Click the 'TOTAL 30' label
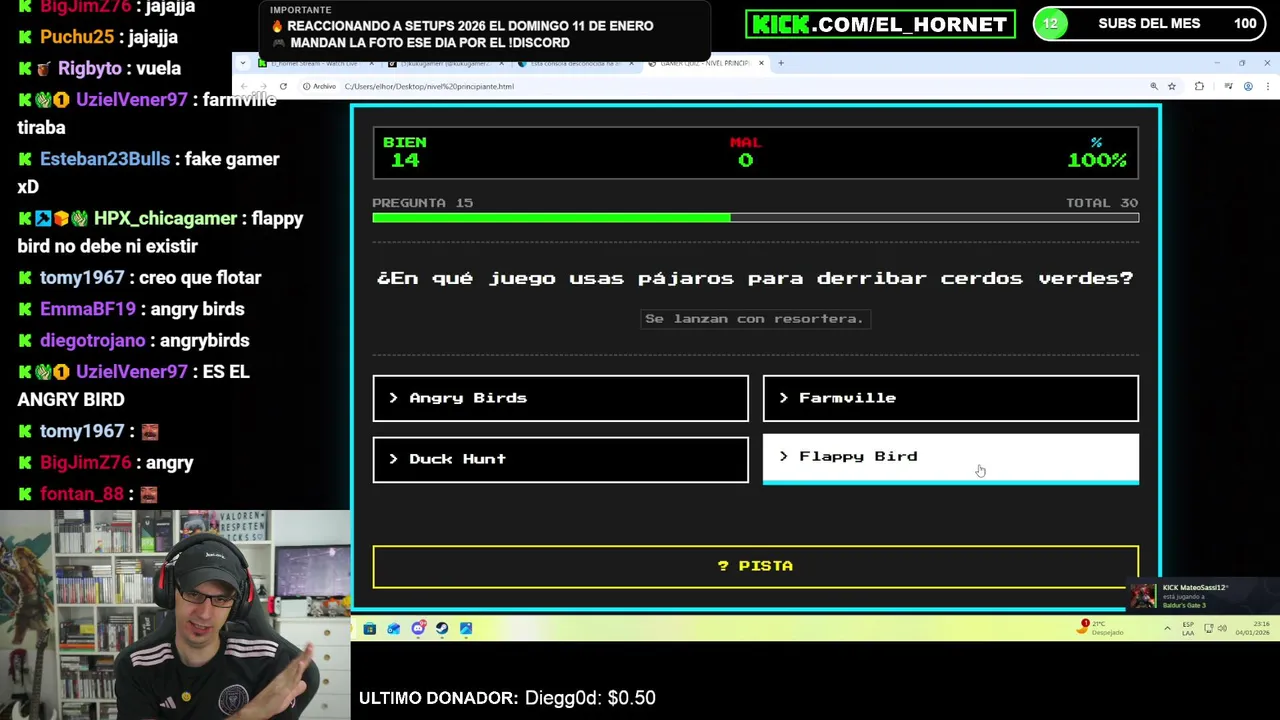 [x=1101, y=203]
